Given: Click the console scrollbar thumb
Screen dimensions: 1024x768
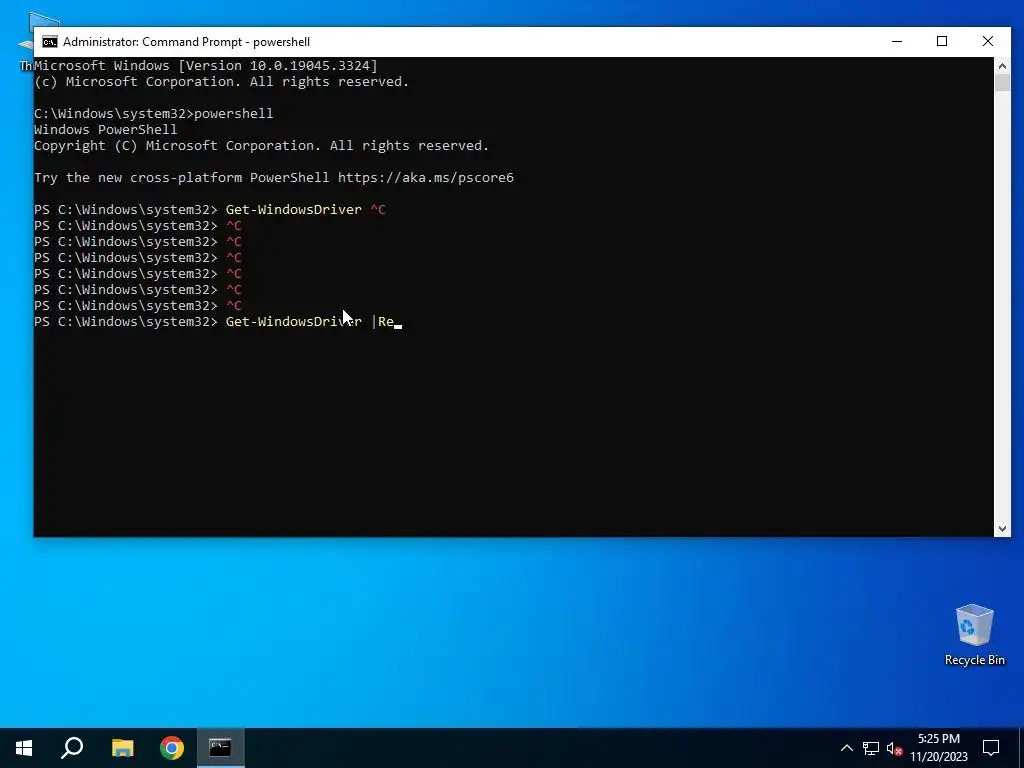Looking at the screenshot, I should pos(1002,82).
